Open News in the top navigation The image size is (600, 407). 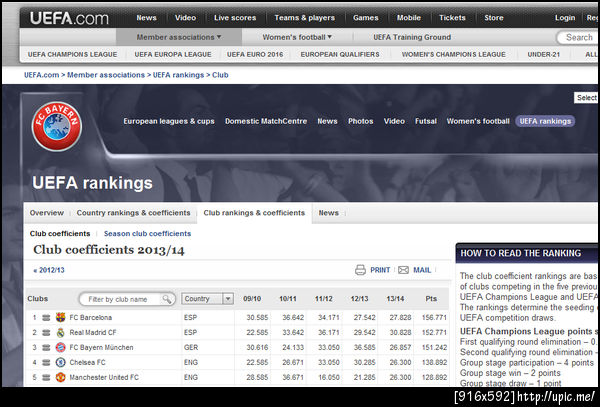[146, 18]
